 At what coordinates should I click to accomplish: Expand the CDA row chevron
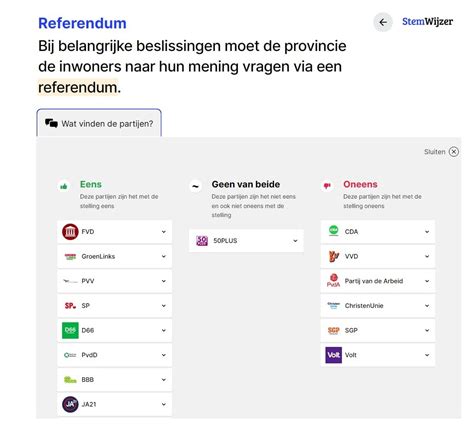pyautogui.click(x=427, y=232)
